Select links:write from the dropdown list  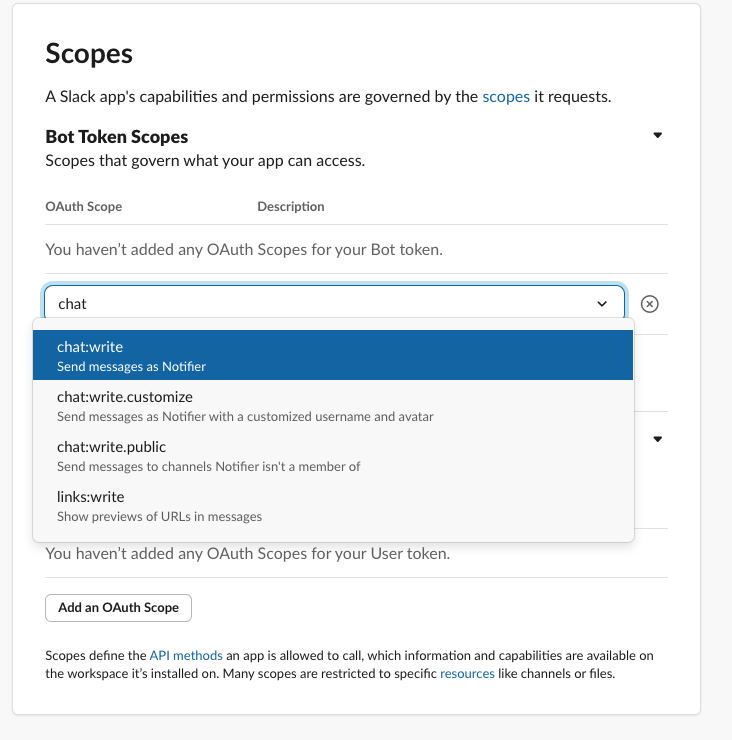(333, 506)
